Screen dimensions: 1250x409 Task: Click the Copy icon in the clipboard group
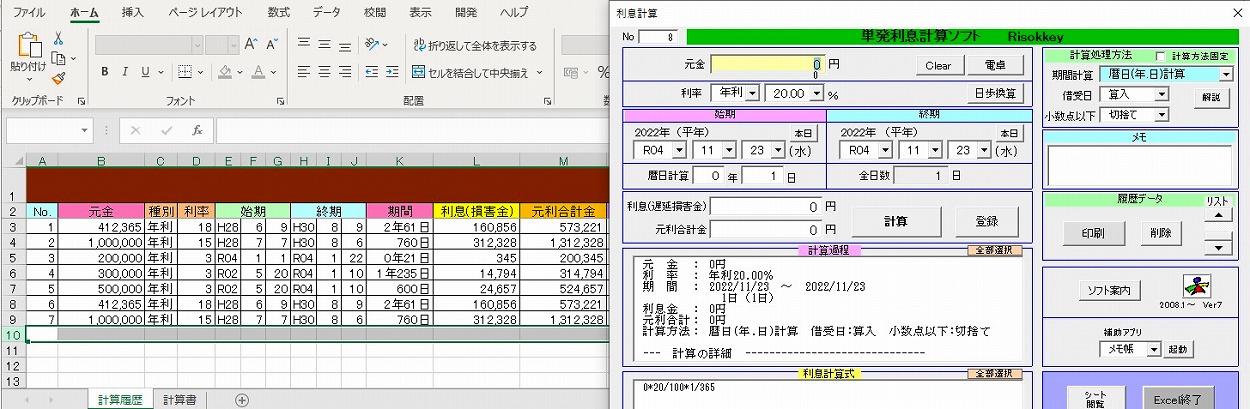[58, 57]
